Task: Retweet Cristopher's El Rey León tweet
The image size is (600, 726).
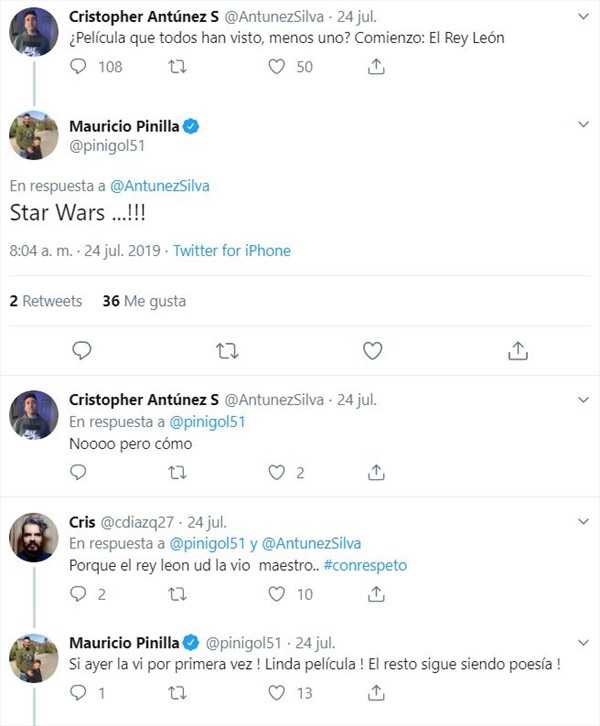Action: (178, 66)
